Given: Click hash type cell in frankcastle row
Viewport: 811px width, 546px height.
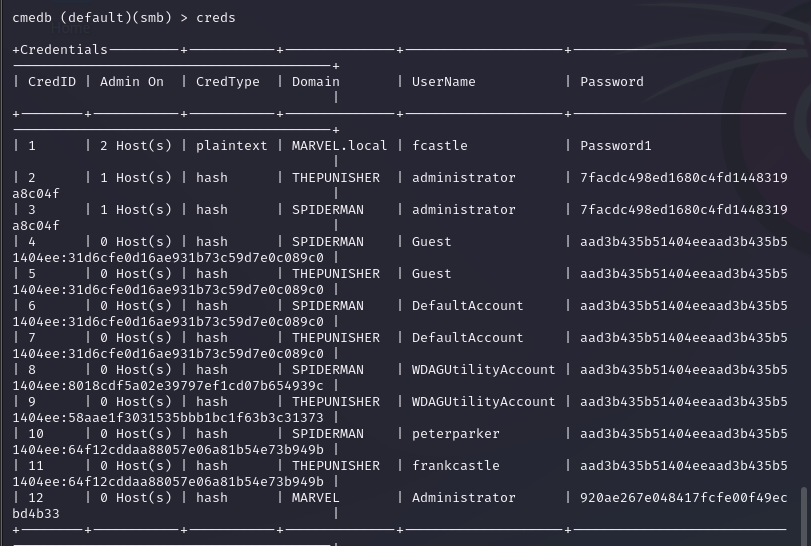Looking at the screenshot, I should click(x=212, y=466).
